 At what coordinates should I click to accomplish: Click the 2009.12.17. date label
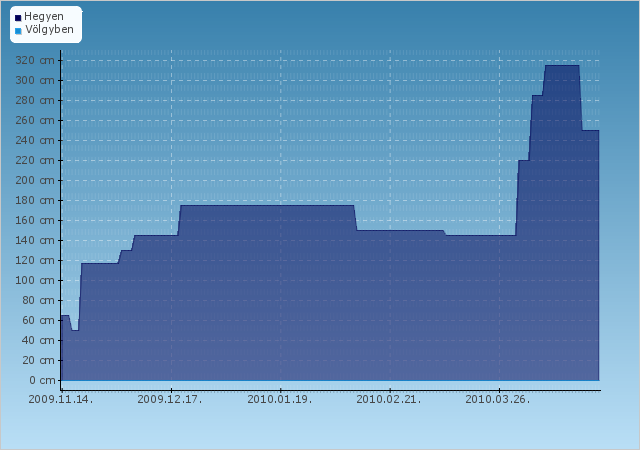tap(170, 399)
